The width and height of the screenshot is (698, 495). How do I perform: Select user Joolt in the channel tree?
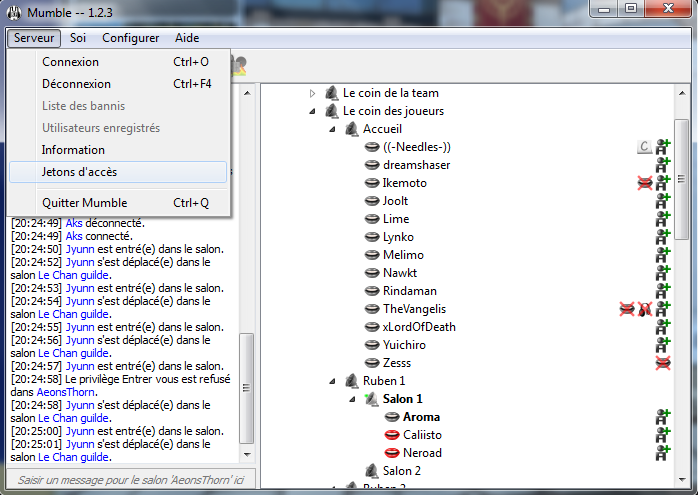[395, 201]
